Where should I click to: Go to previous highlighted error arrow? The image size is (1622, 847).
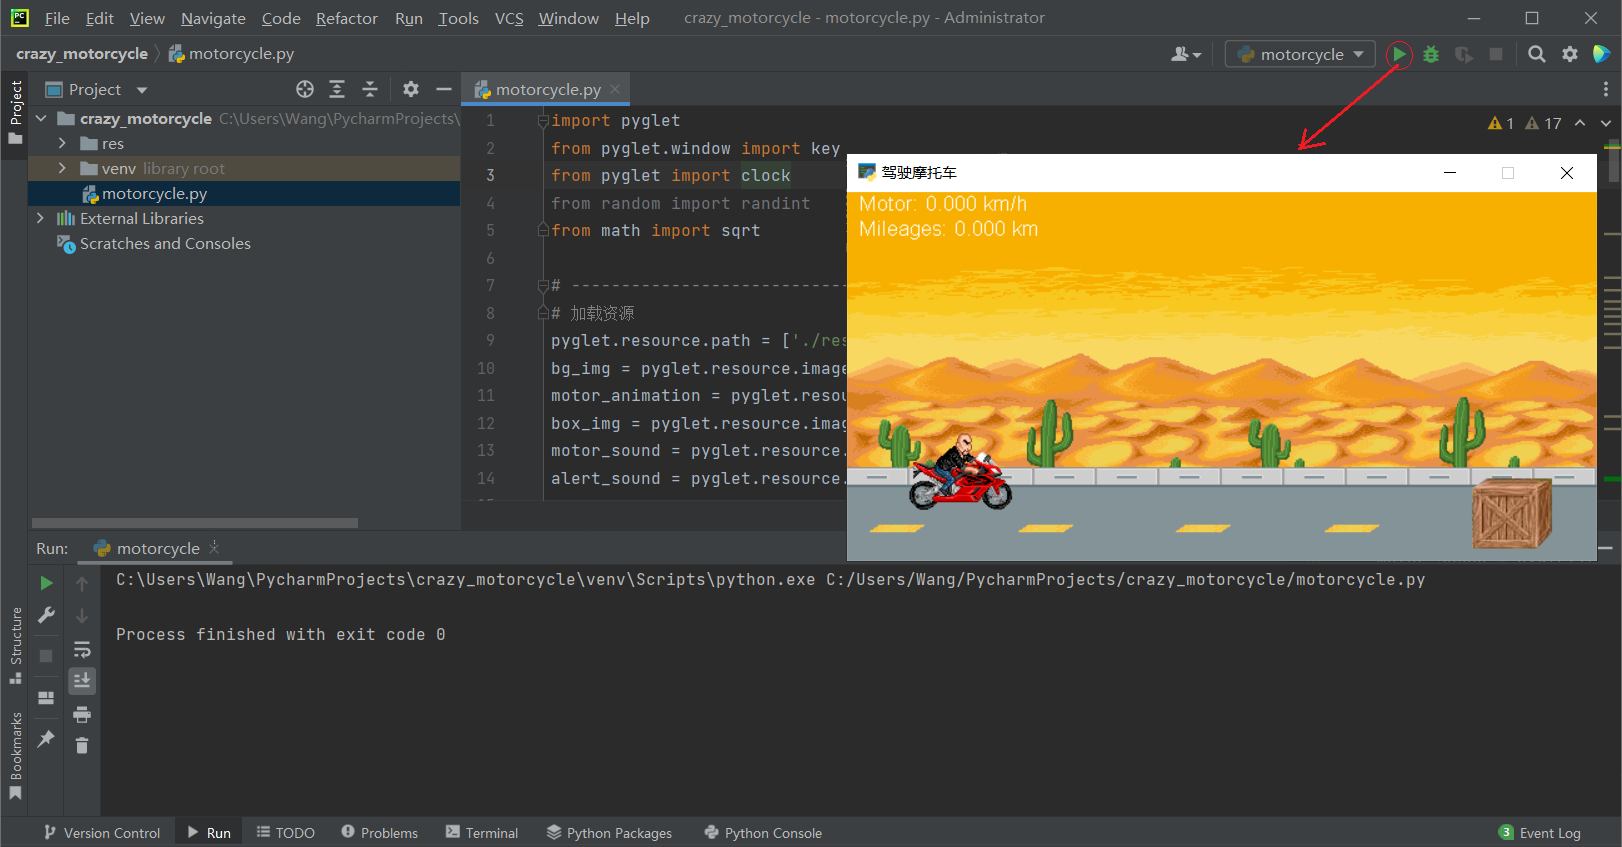pos(1580,123)
